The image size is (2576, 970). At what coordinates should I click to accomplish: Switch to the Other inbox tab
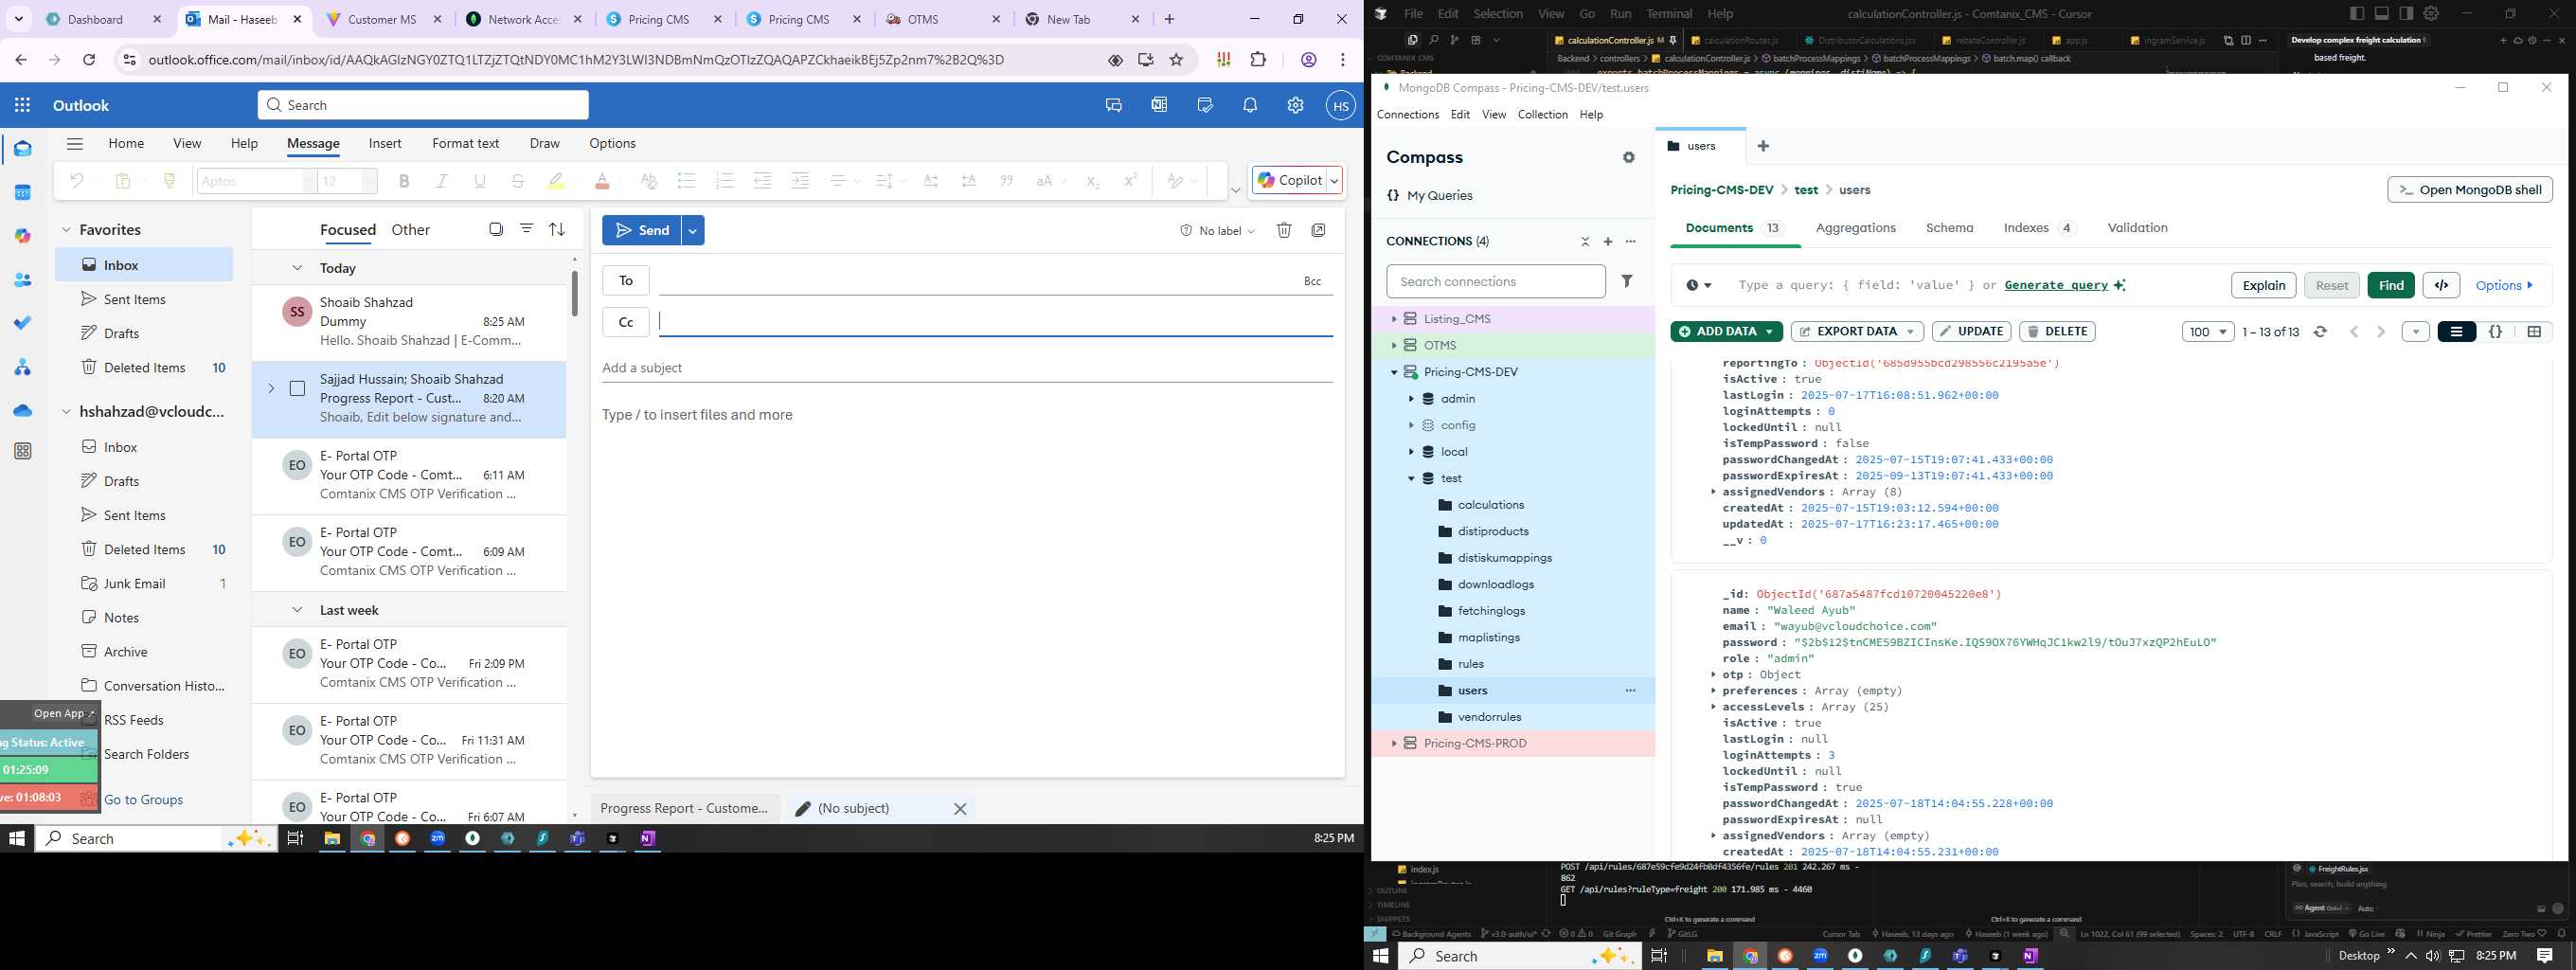(410, 230)
